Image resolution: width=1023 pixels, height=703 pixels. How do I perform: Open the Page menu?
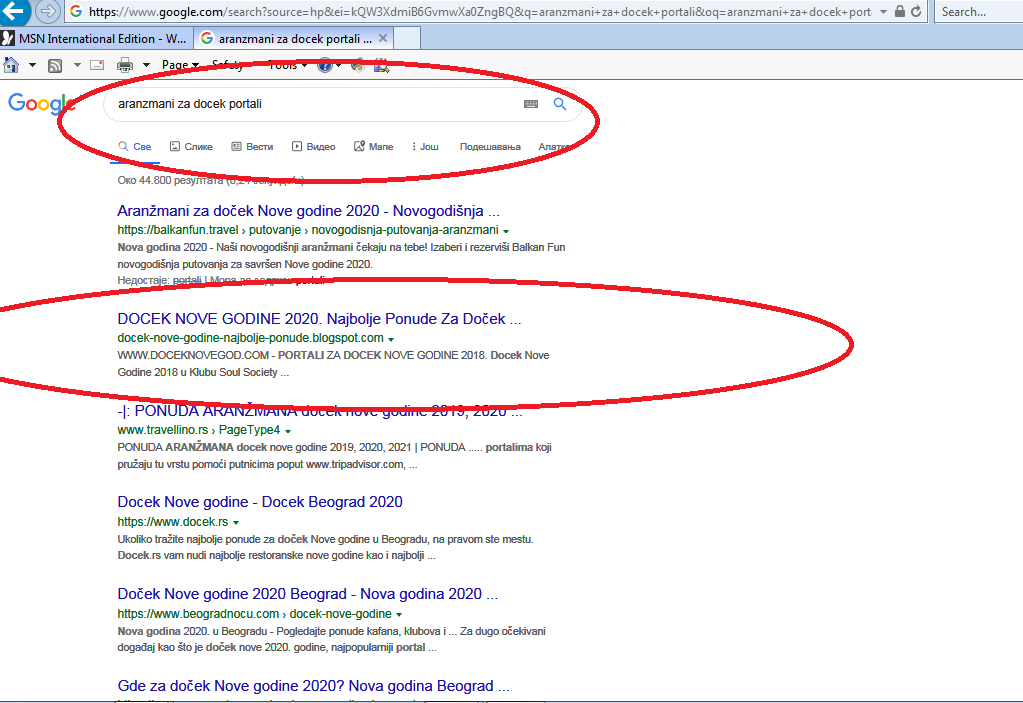click(x=180, y=65)
